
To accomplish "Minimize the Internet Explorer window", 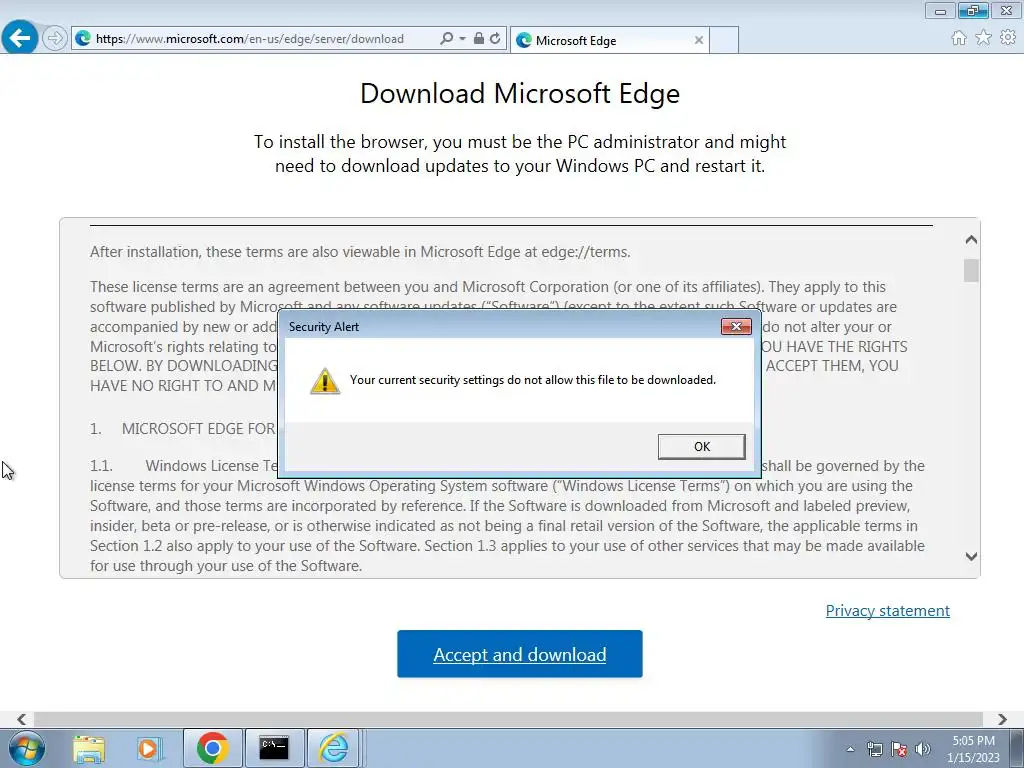I will 940,10.
